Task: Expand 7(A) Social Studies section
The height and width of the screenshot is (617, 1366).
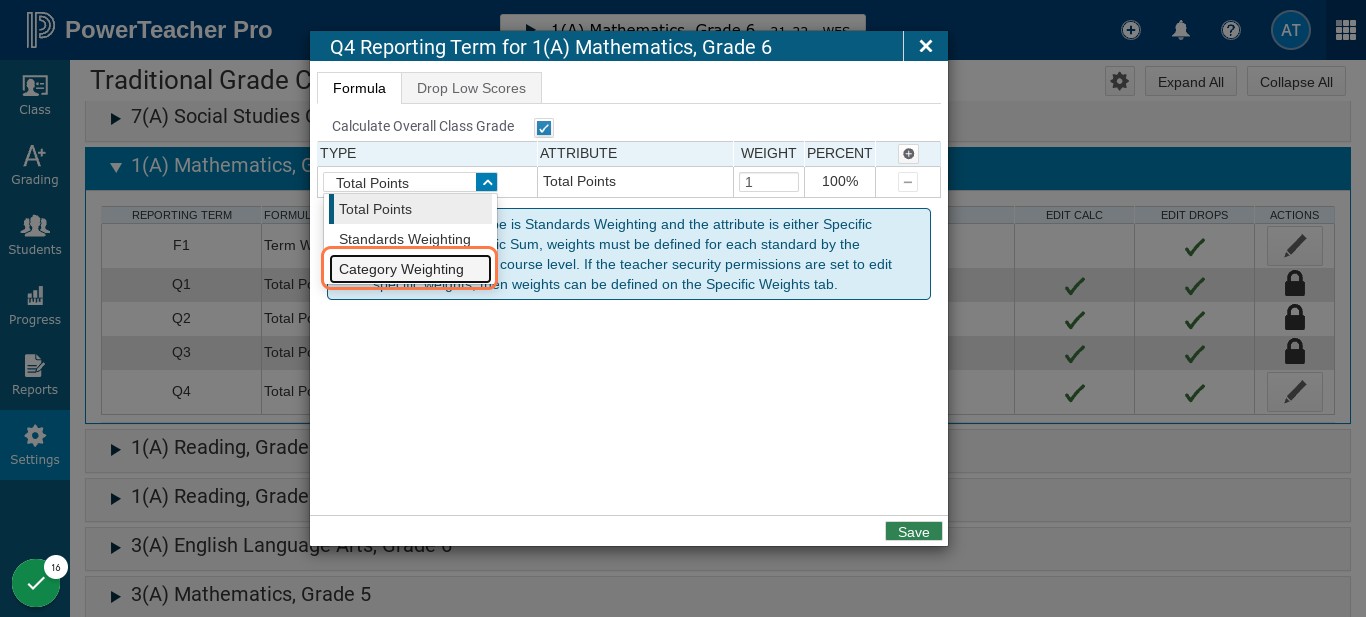Action: tap(115, 118)
